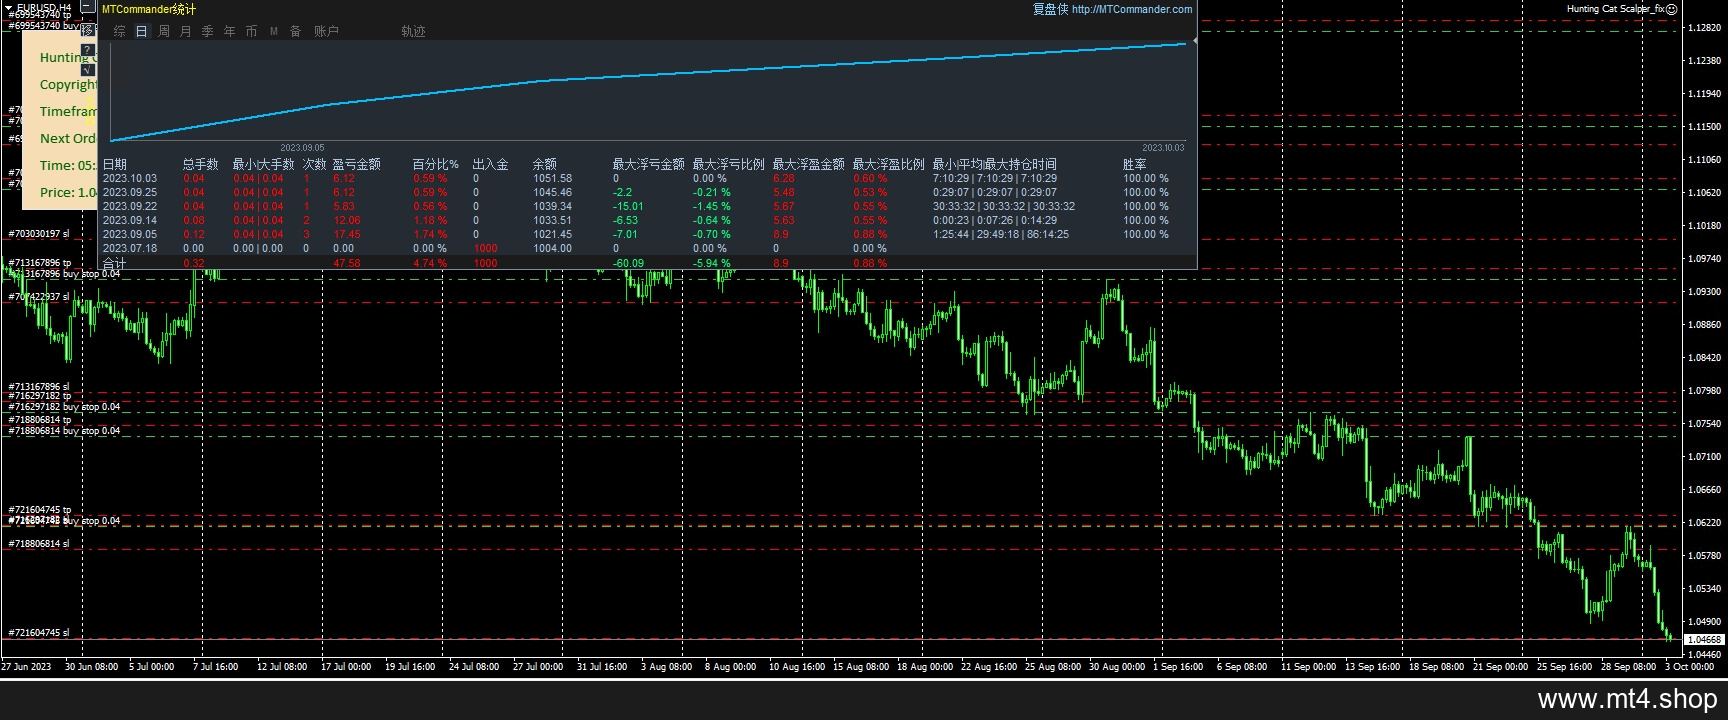Viewport: 1728px width, 720px height.
Task: Click the 2023.09.25 date row
Action: (x=130, y=192)
